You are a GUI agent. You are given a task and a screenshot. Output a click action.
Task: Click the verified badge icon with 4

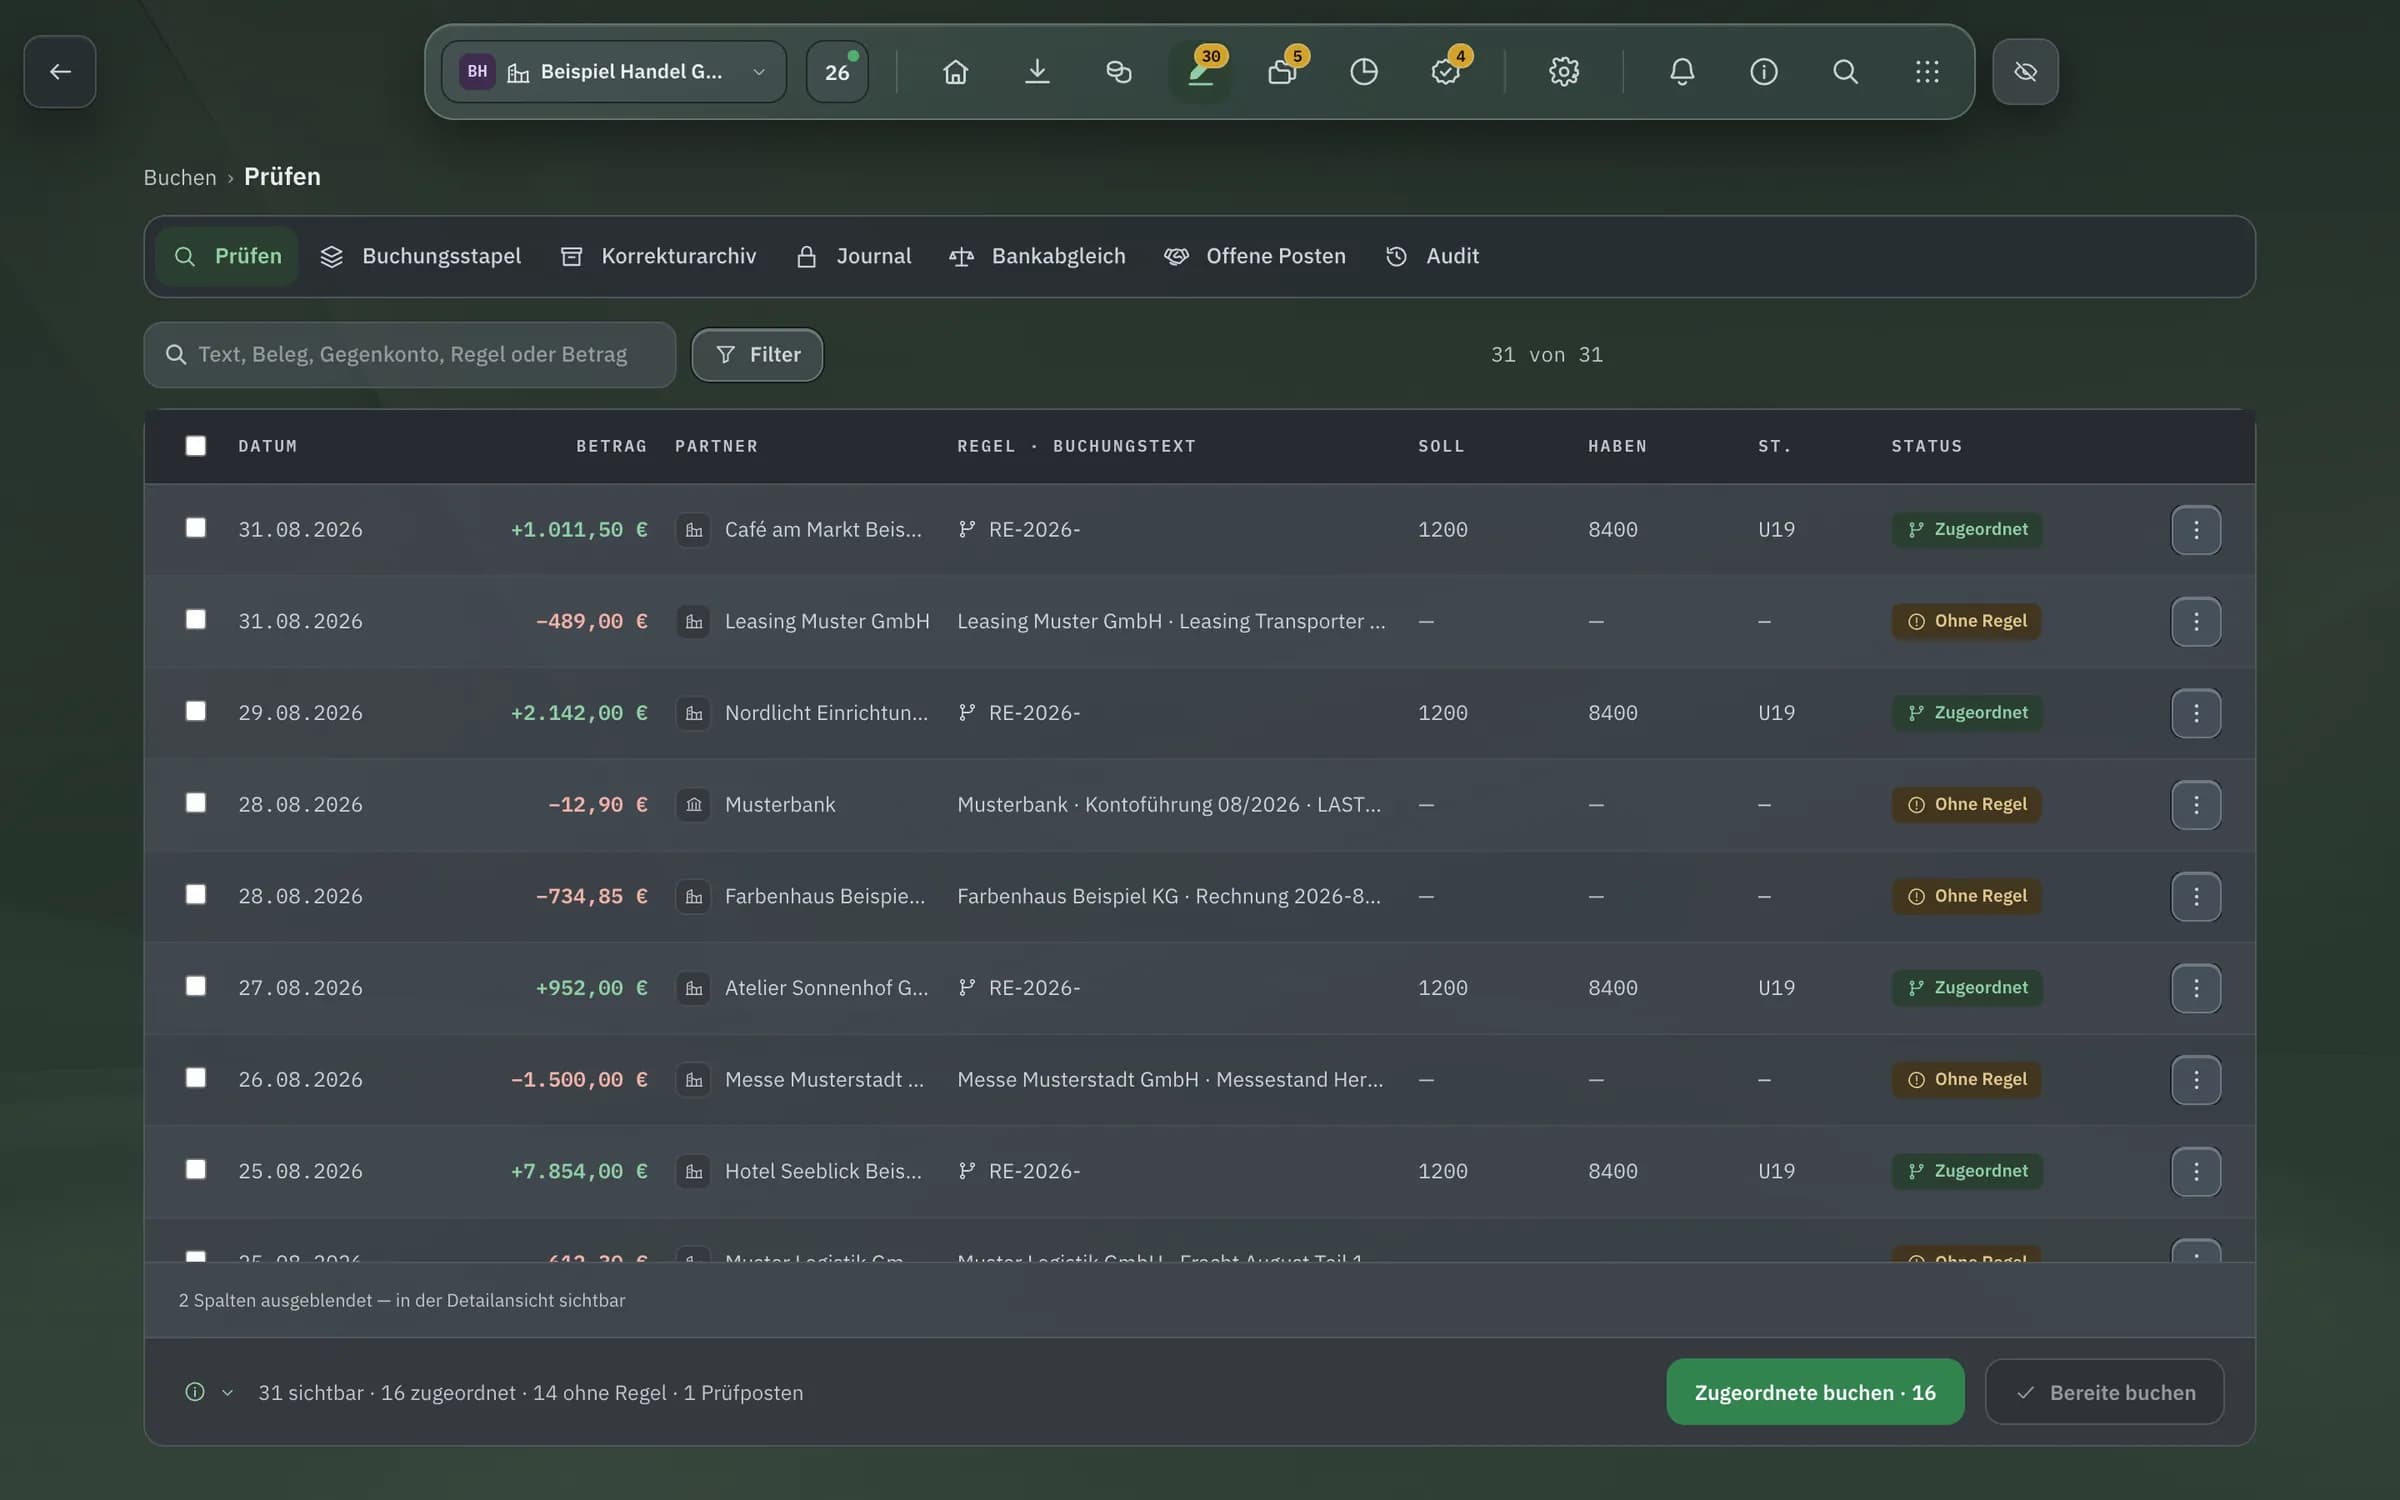[x=1446, y=72]
